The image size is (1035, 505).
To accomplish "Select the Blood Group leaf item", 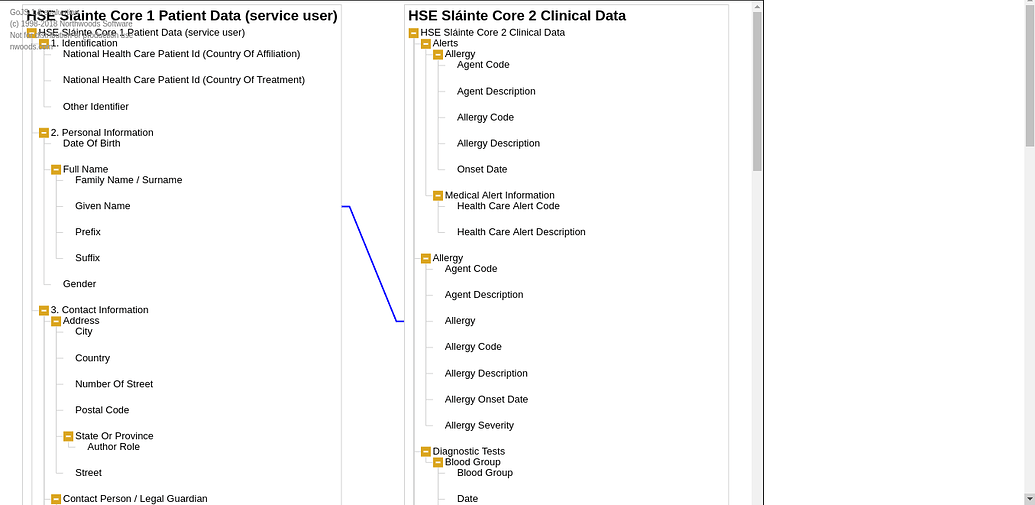I will (484, 473).
